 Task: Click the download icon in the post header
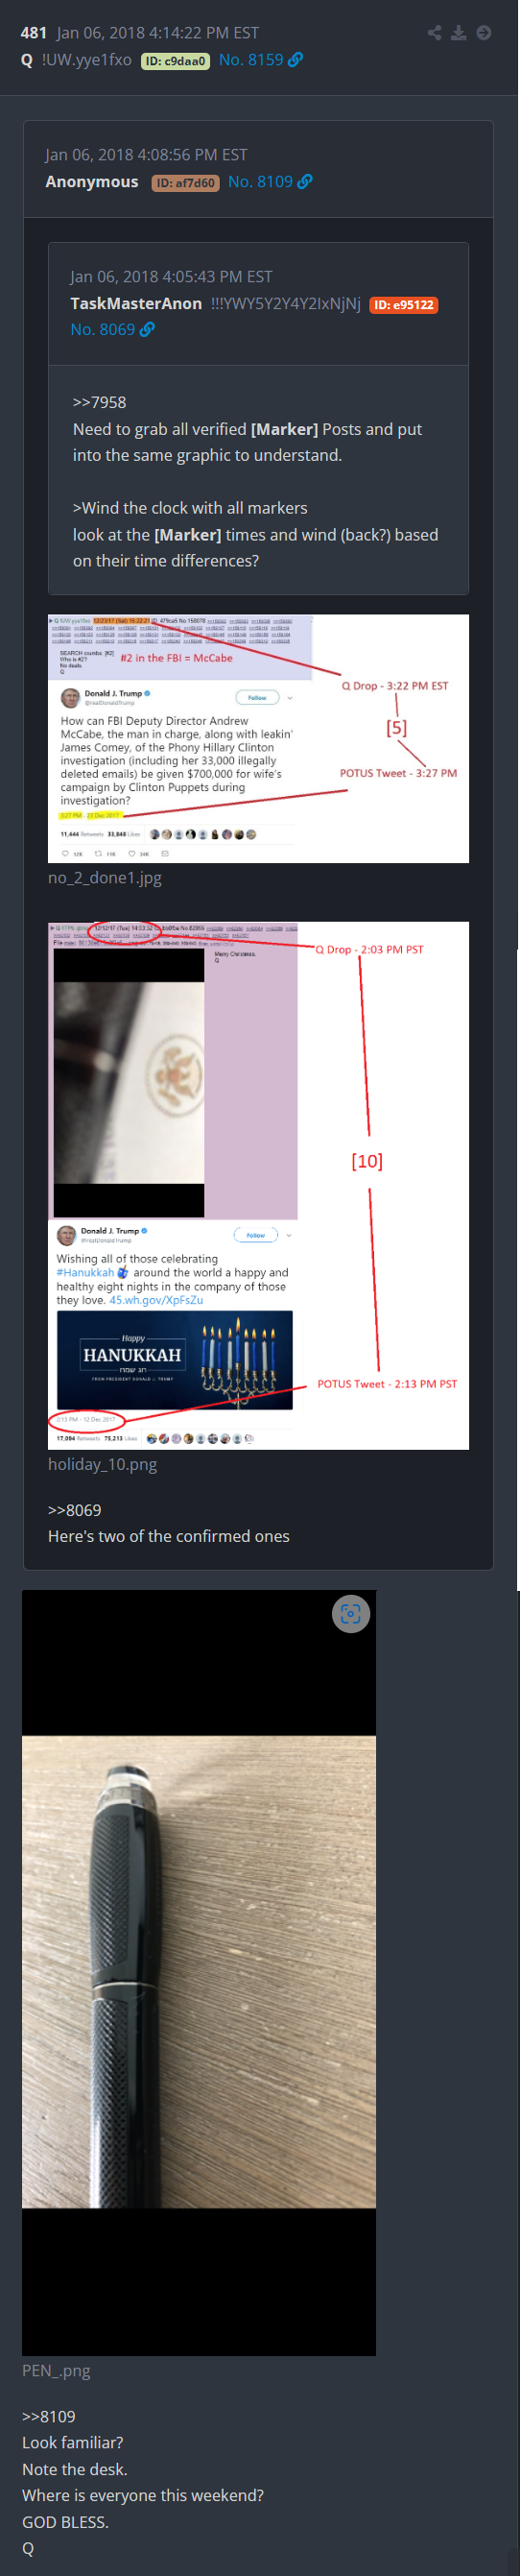458,33
